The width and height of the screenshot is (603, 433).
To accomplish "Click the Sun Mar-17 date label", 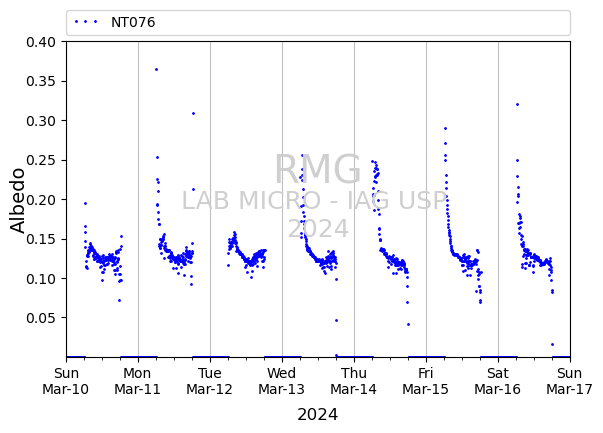I will point(570,381).
